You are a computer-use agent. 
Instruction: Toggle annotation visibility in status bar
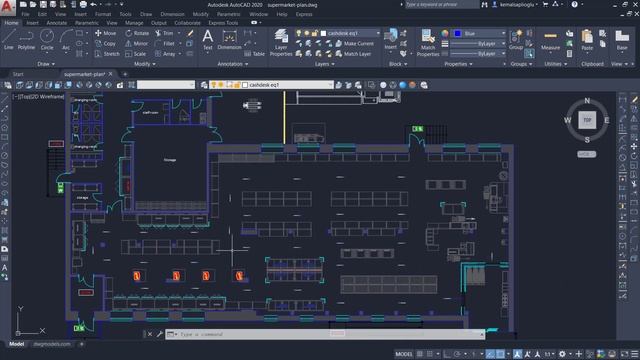point(518,354)
